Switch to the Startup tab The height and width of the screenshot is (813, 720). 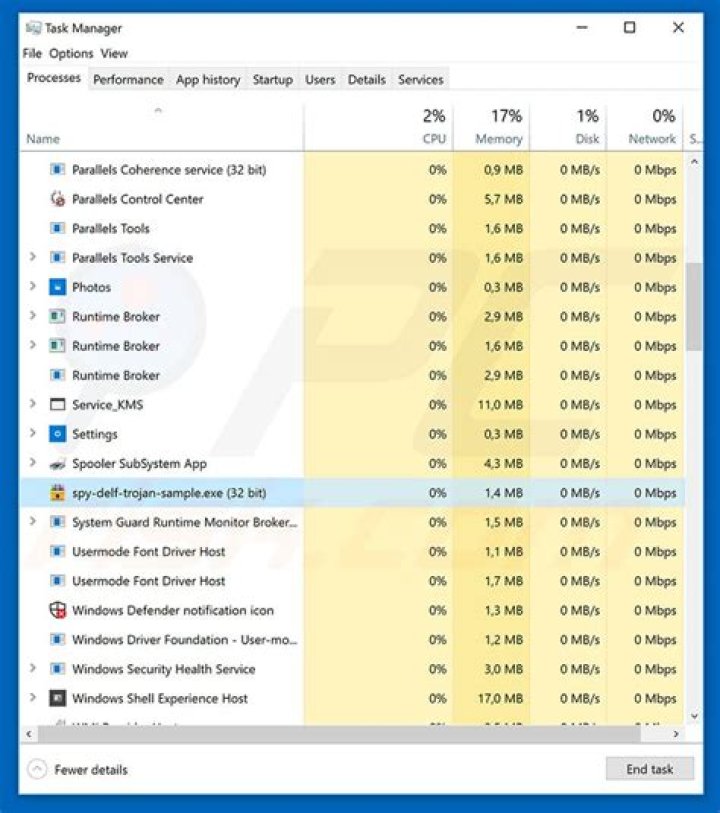[273, 79]
